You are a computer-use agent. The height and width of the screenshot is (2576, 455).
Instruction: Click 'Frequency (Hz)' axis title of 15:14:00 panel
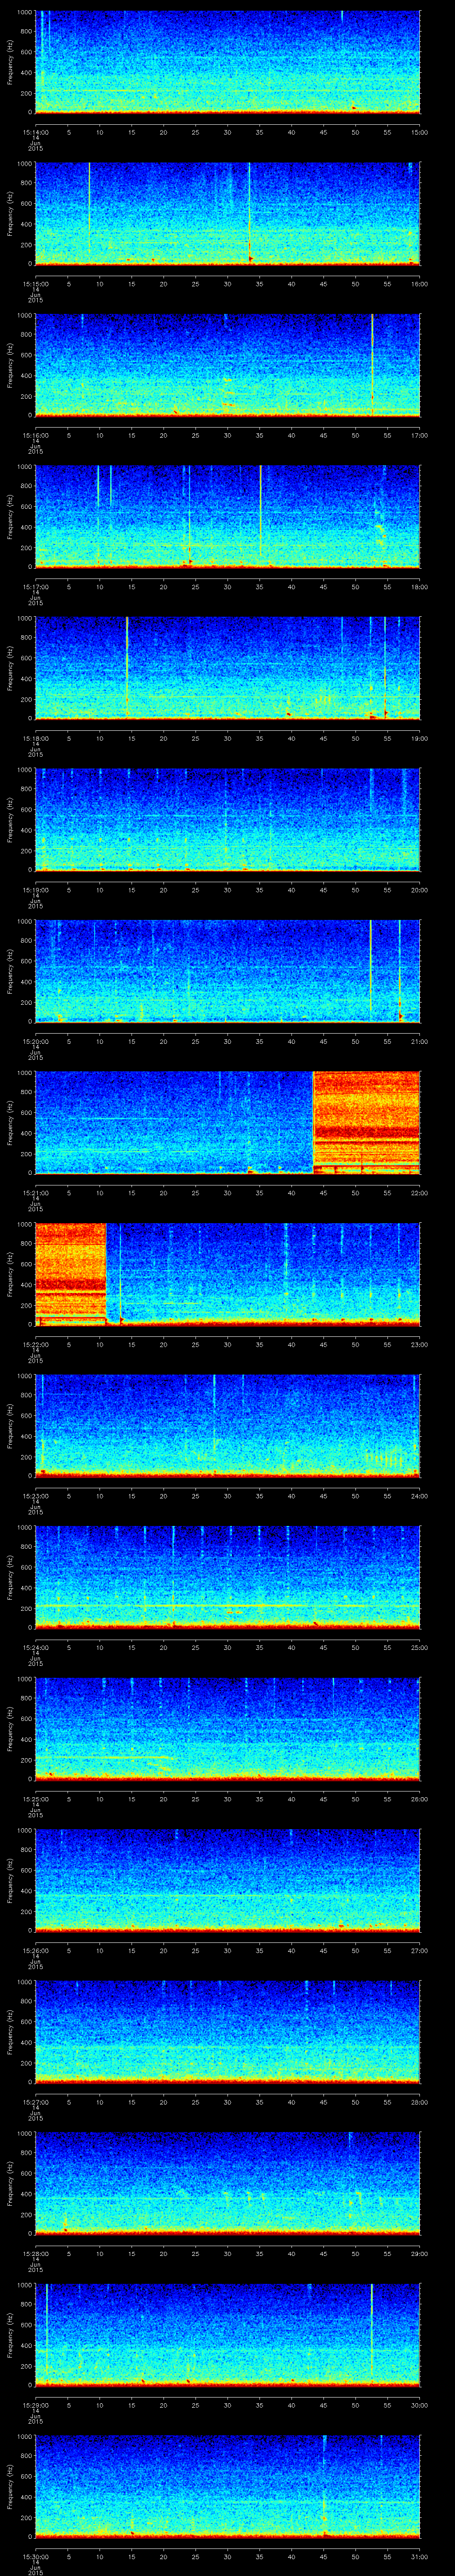pos(10,63)
